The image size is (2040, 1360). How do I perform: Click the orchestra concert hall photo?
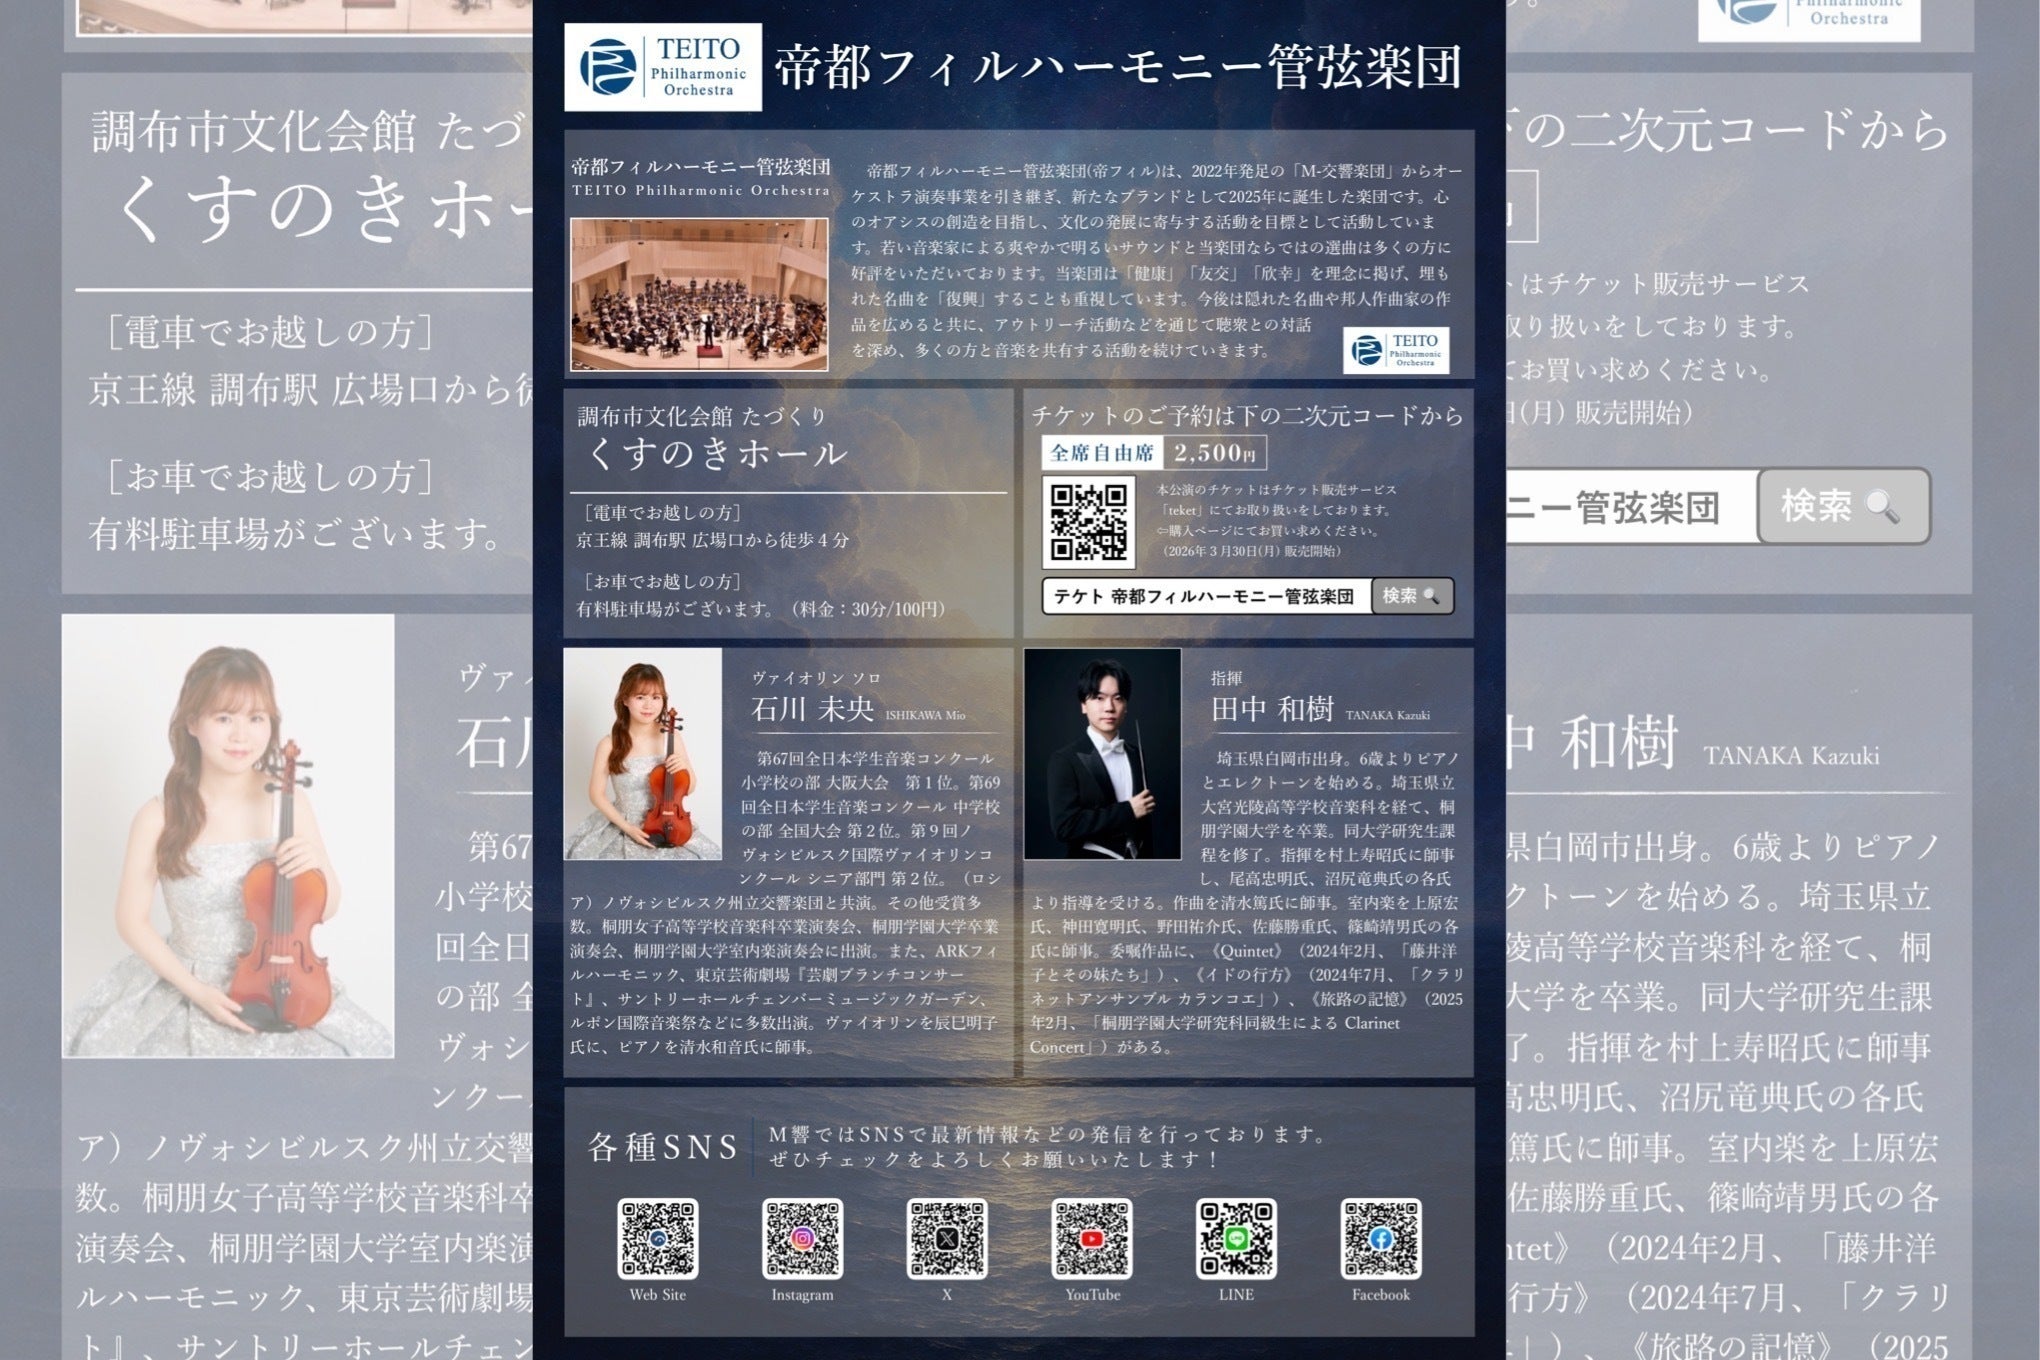pyautogui.click(x=699, y=294)
